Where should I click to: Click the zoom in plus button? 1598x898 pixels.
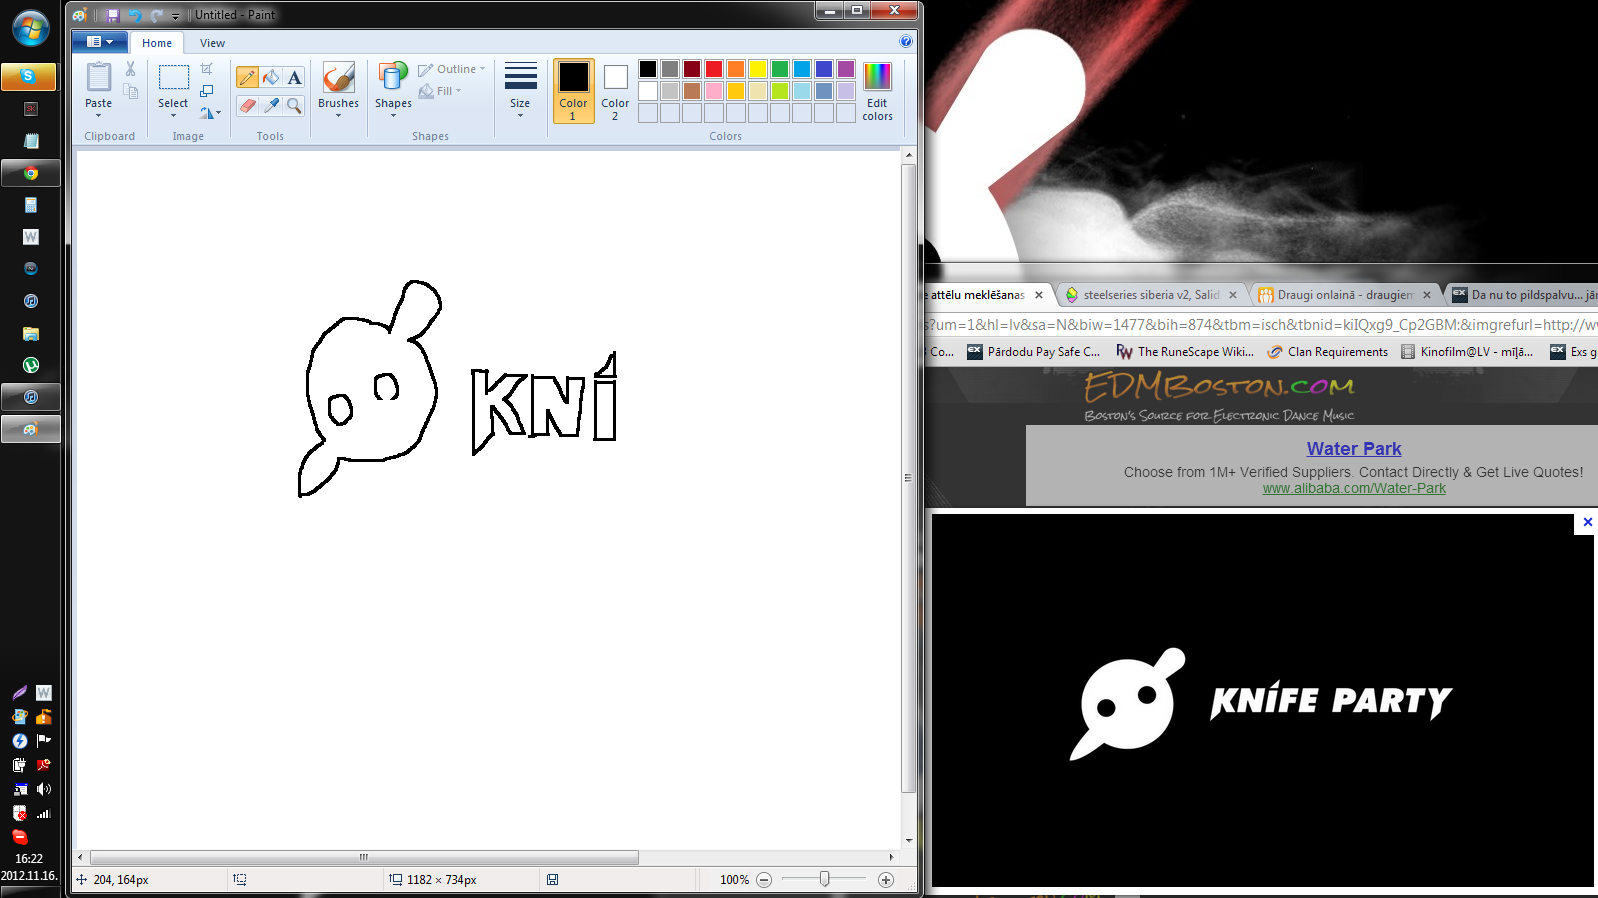[886, 880]
